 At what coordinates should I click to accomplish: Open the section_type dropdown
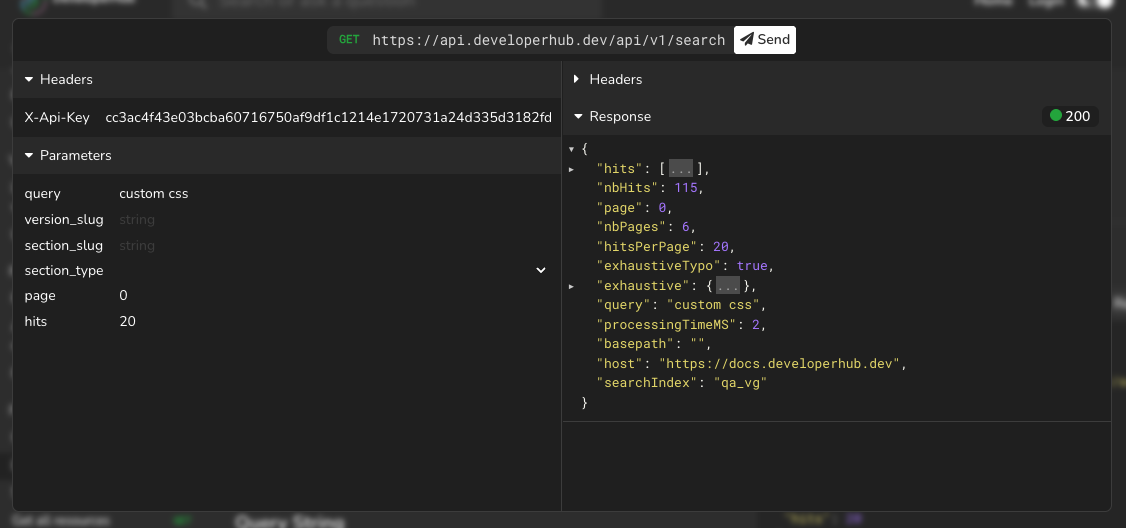coord(330,270)
